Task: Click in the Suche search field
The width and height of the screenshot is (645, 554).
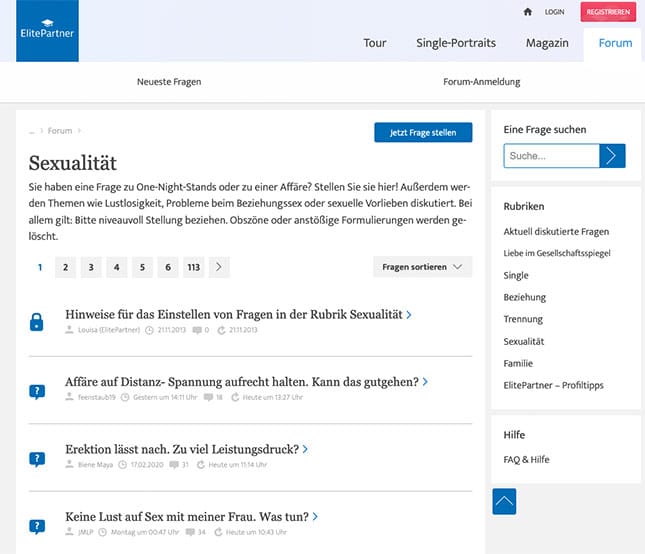Action: pos(551,156)
